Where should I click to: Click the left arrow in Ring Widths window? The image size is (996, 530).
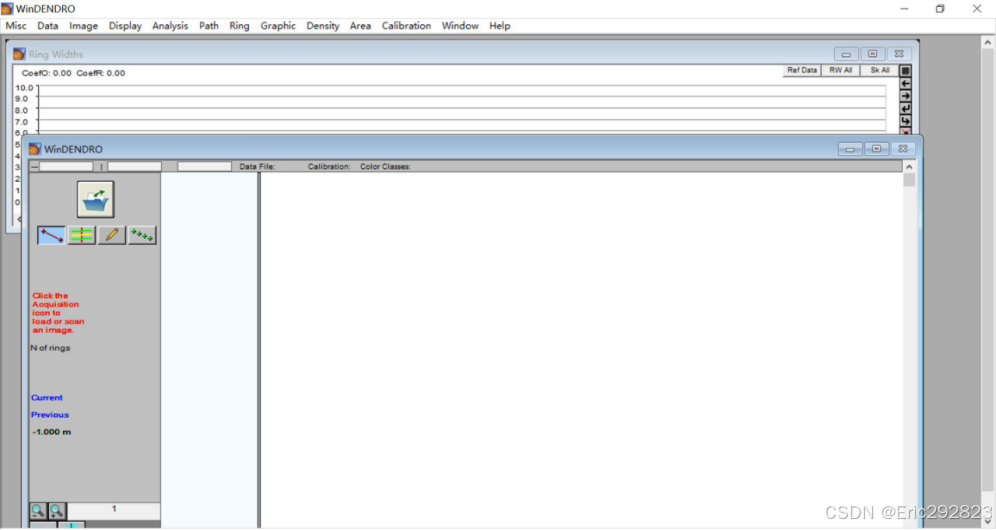coord(905,83)
